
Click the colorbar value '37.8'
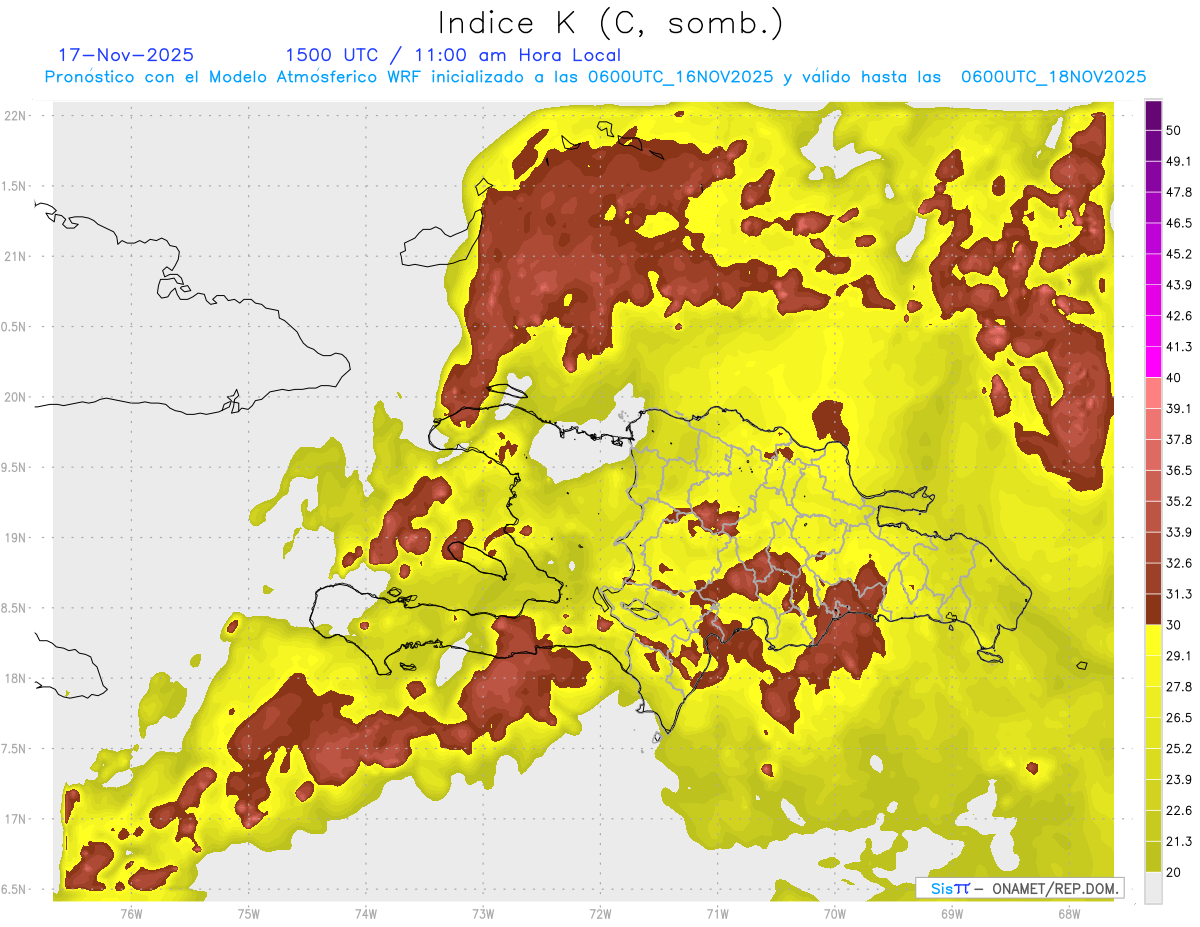(1179, 439)
